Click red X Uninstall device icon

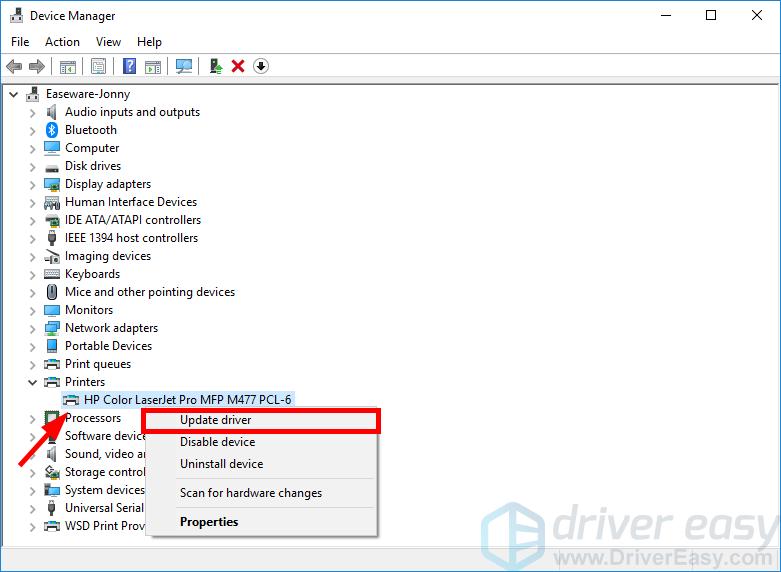pos(238,66)
